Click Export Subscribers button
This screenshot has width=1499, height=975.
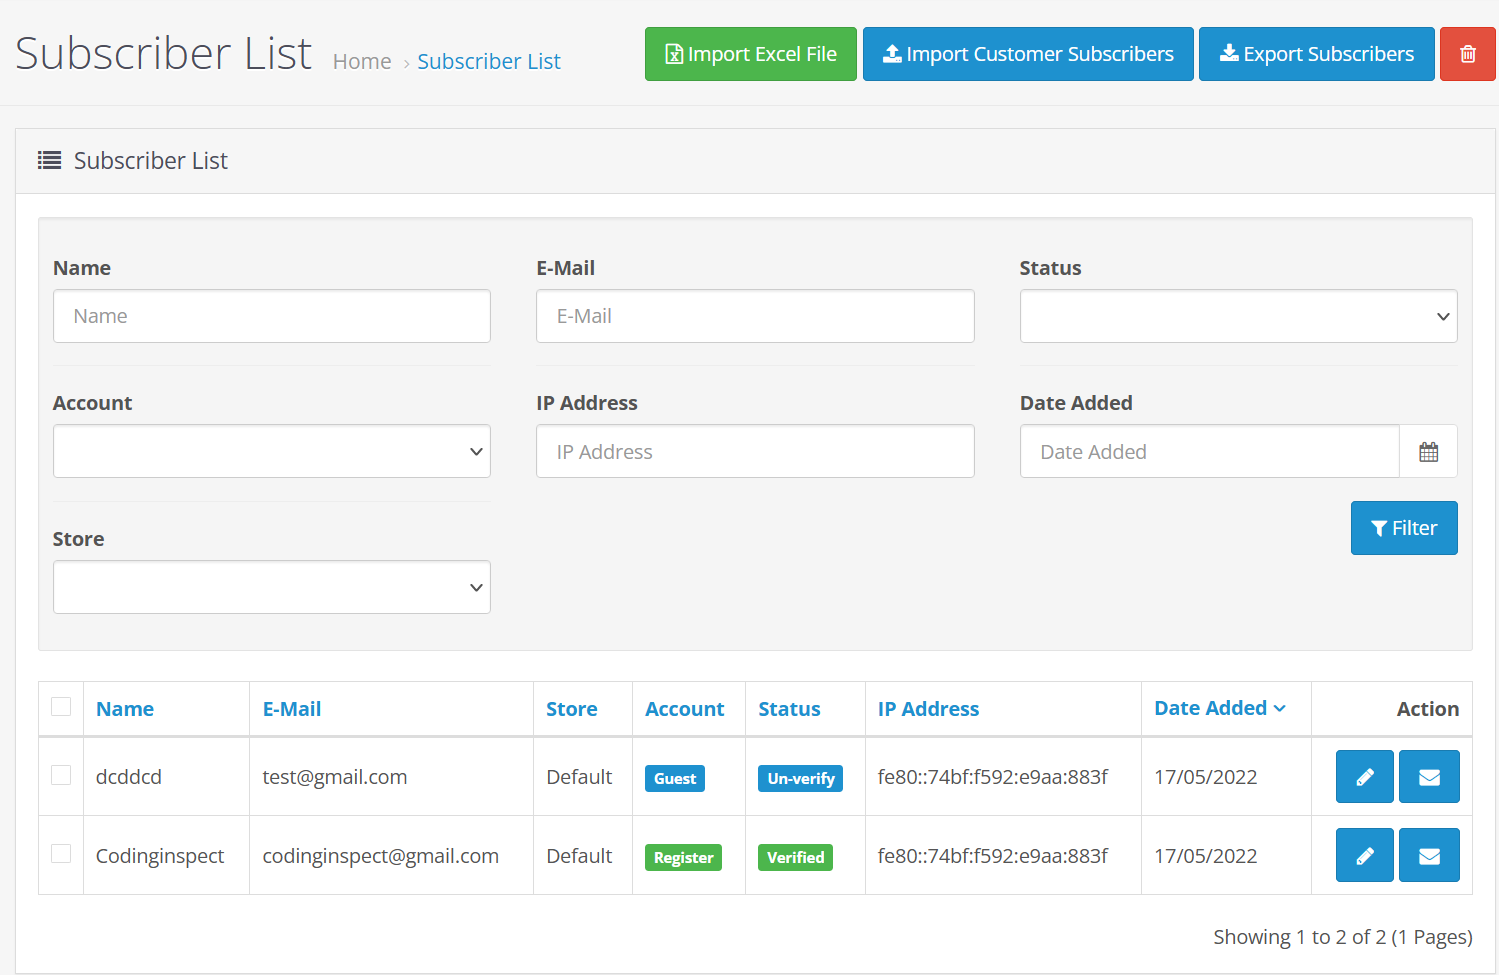click(1316, 54)
